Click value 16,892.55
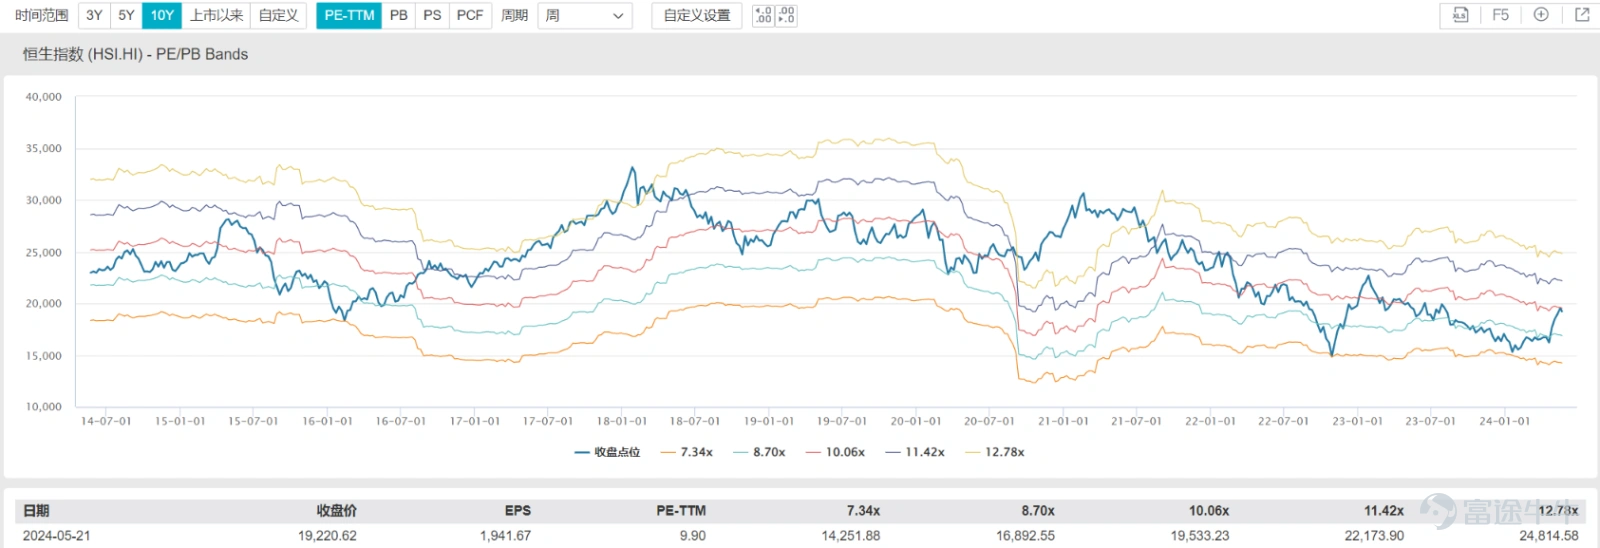 tap(1025, 536)
